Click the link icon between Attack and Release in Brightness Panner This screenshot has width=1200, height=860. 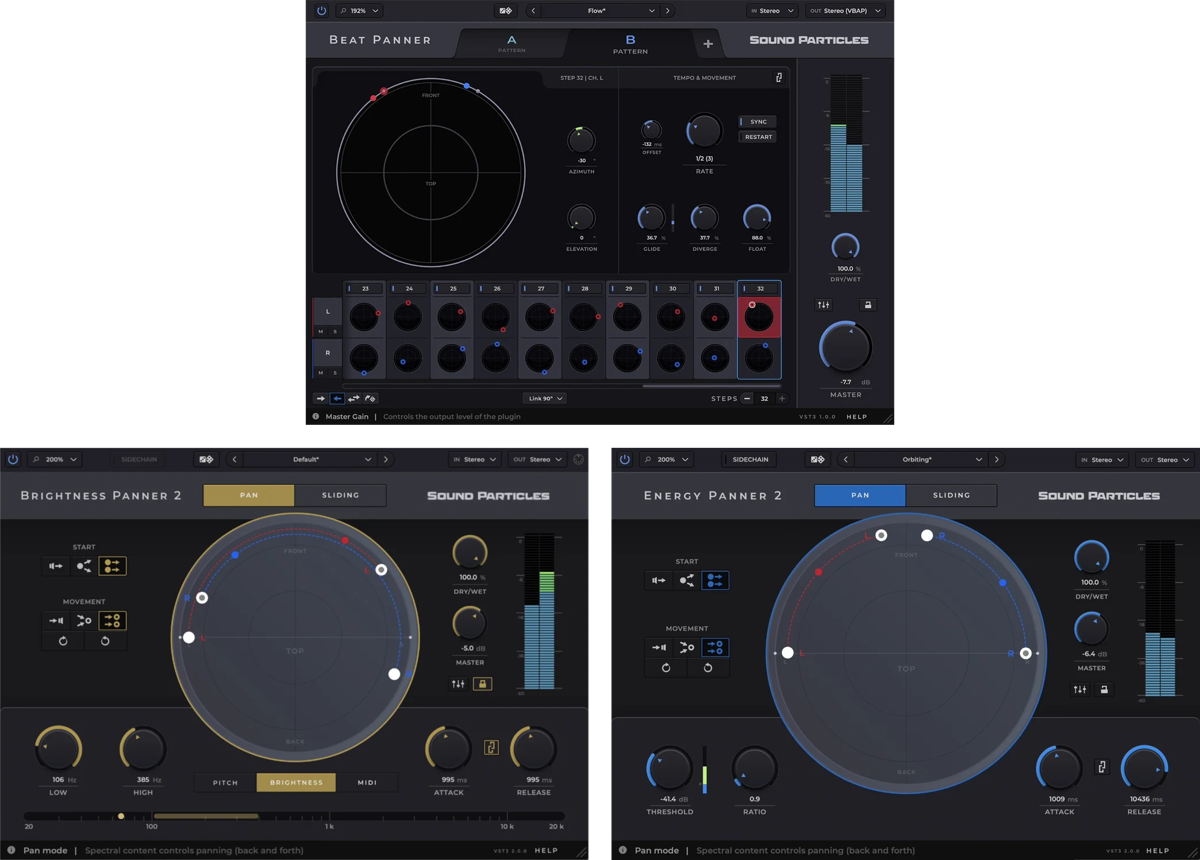tap(491, 748)
